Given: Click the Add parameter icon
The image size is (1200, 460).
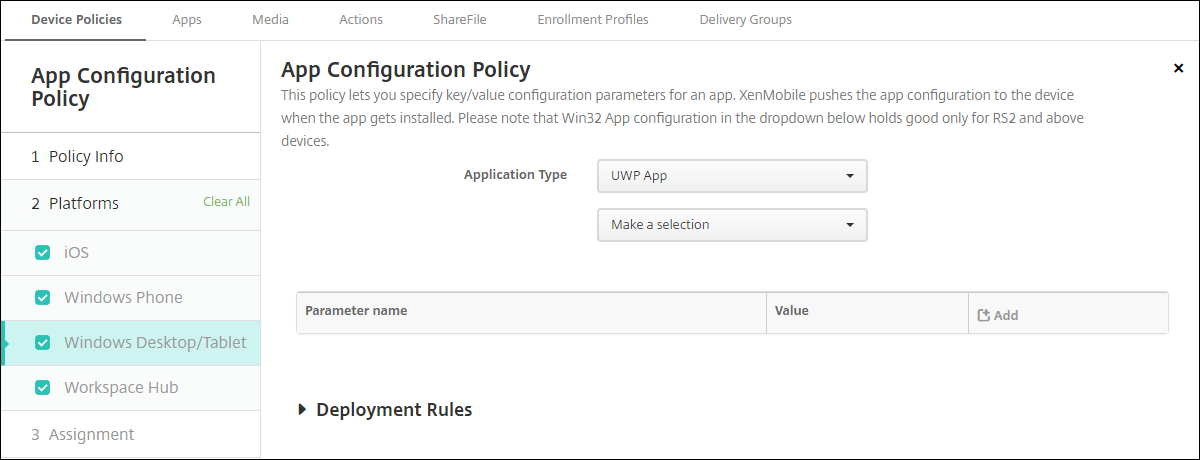Looking at the screenshot, I should (984, 315).
